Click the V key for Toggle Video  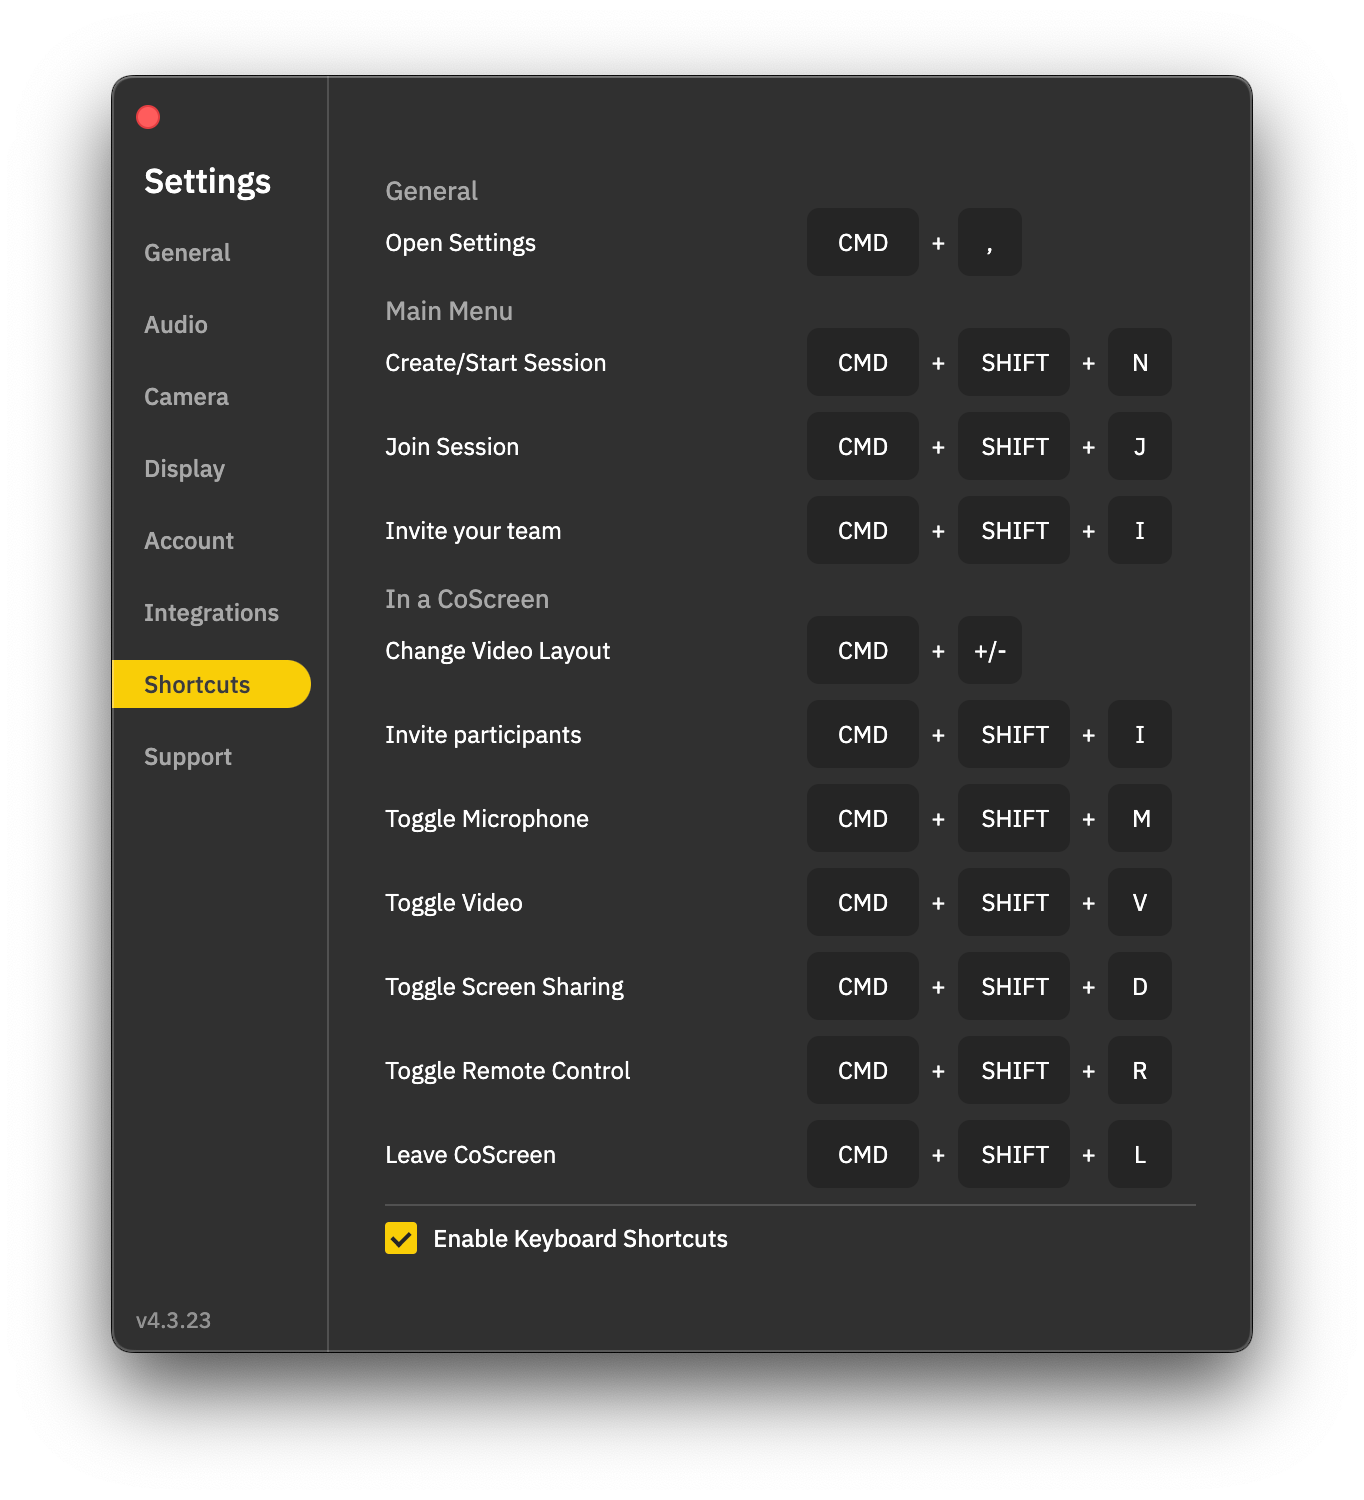pos(1140,902)
